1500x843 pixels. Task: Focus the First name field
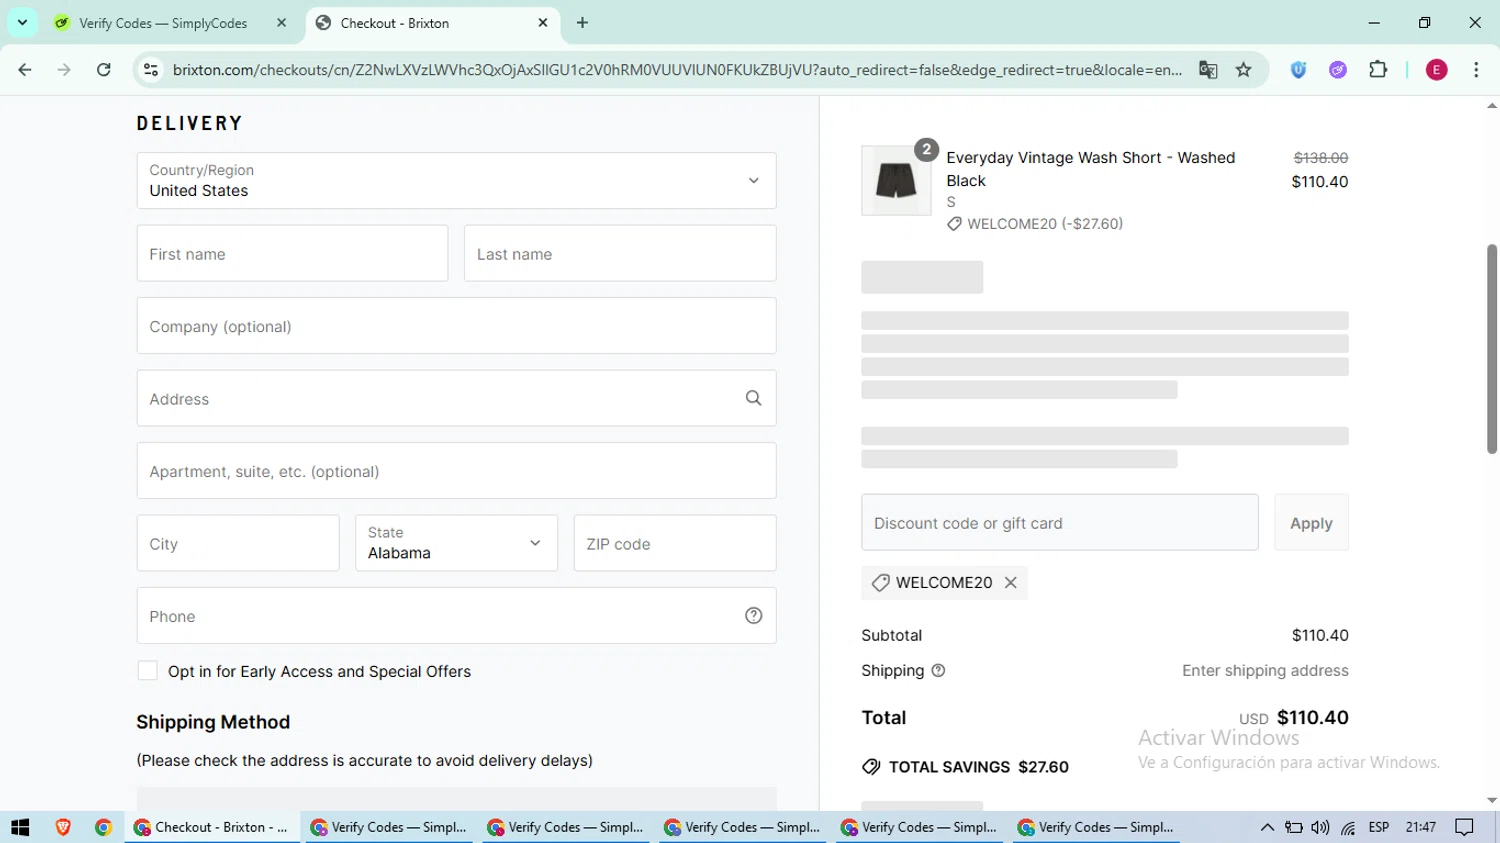coord(292,254)
